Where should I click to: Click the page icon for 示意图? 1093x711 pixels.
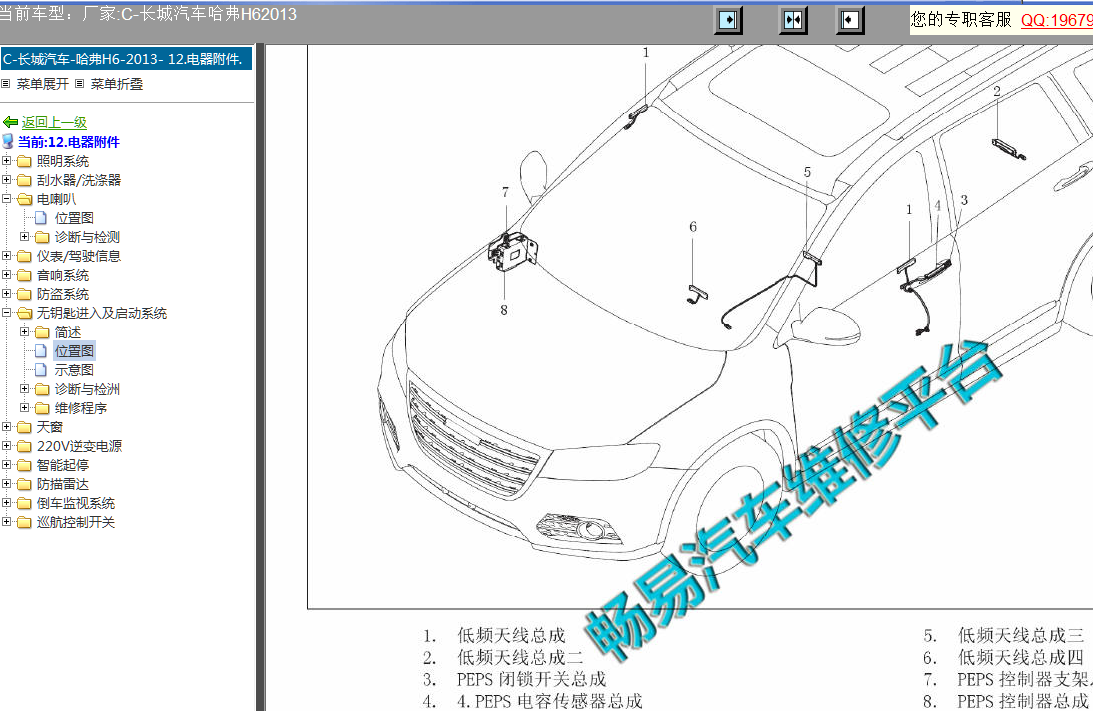click(41, 370)
